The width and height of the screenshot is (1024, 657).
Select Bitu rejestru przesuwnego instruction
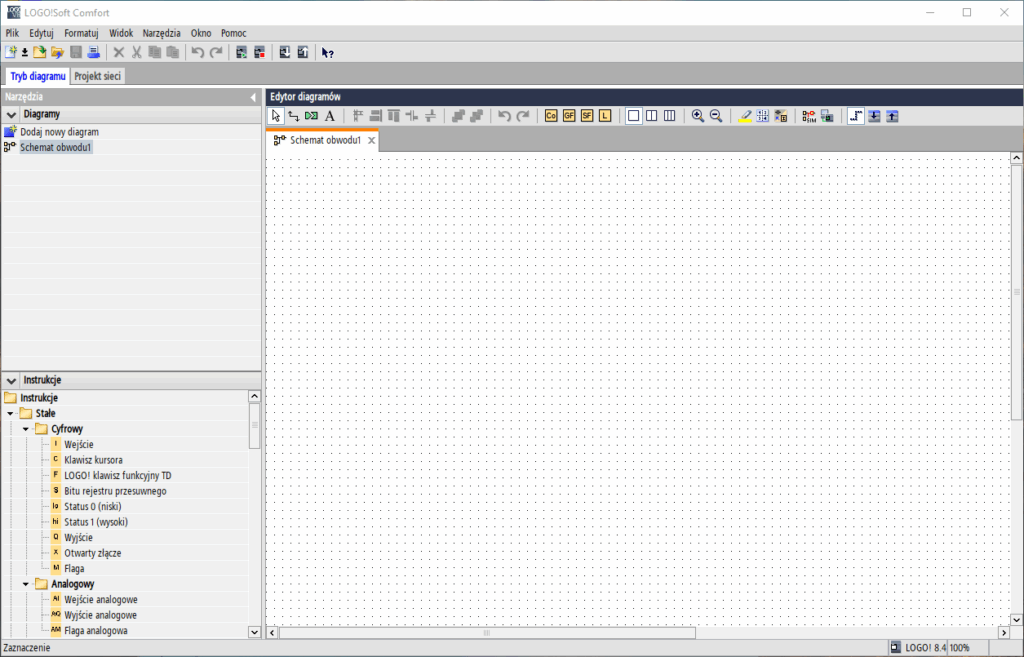(115, 491)
